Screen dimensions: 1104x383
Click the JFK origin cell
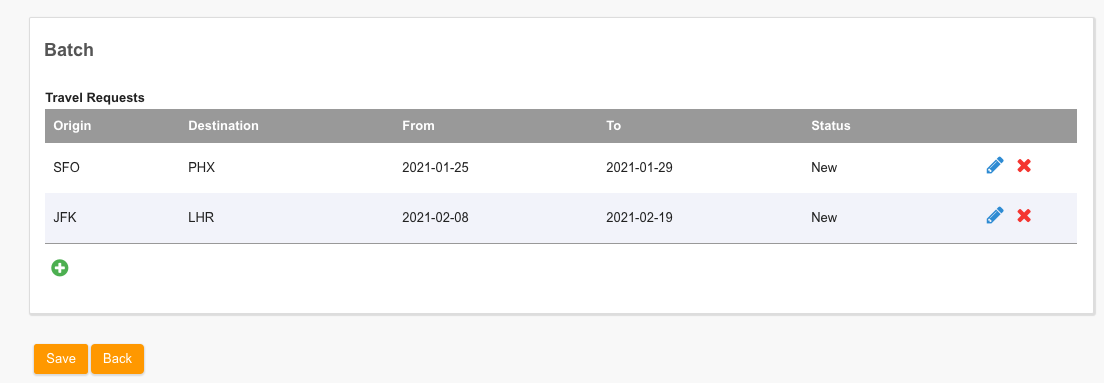point(65,217)
